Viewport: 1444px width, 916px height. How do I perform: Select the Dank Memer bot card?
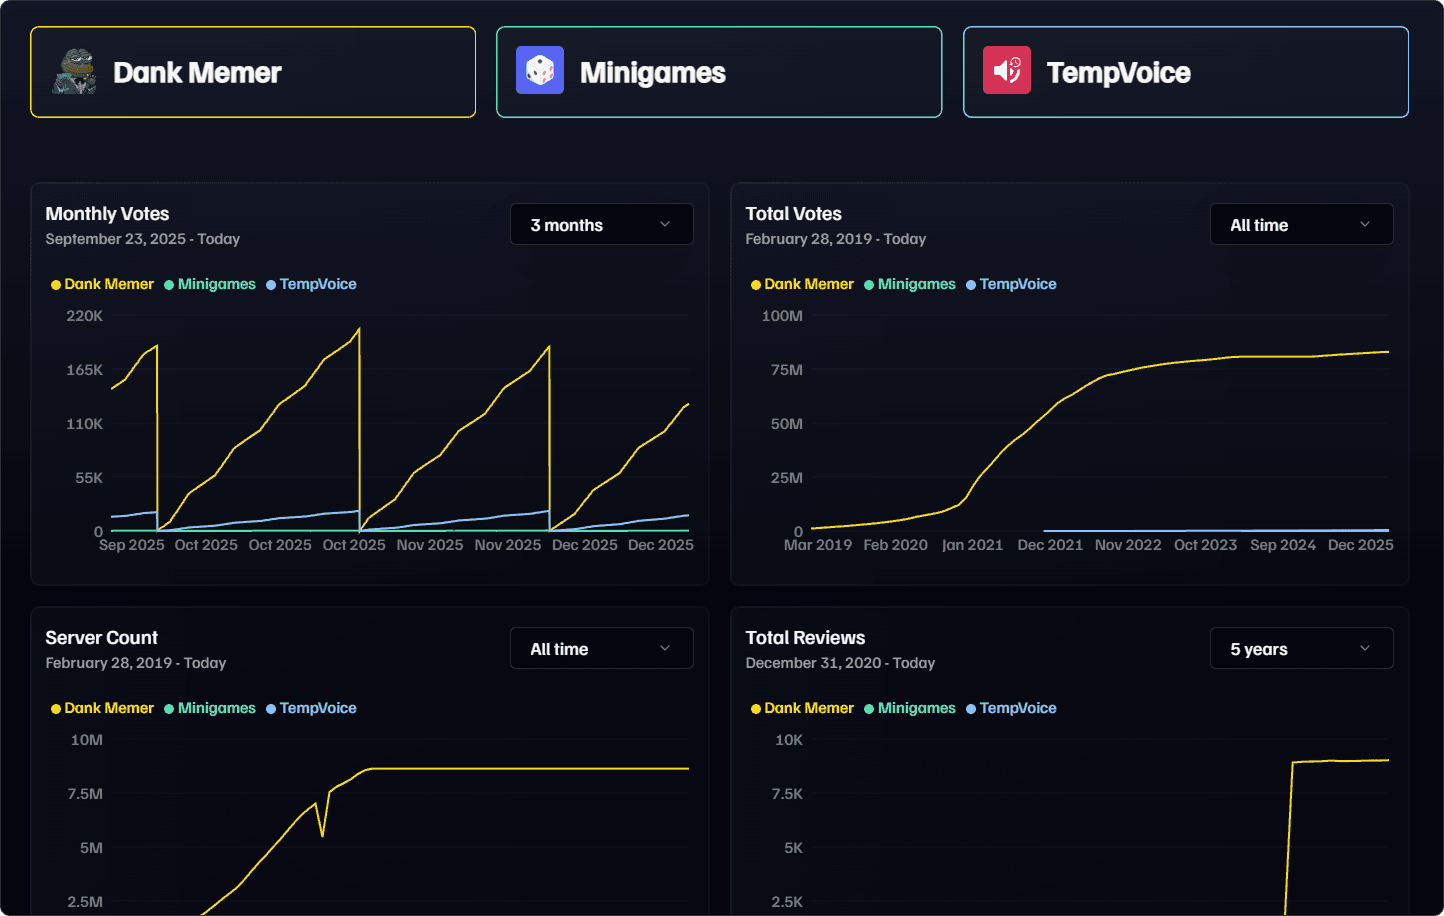click(253, 72)
